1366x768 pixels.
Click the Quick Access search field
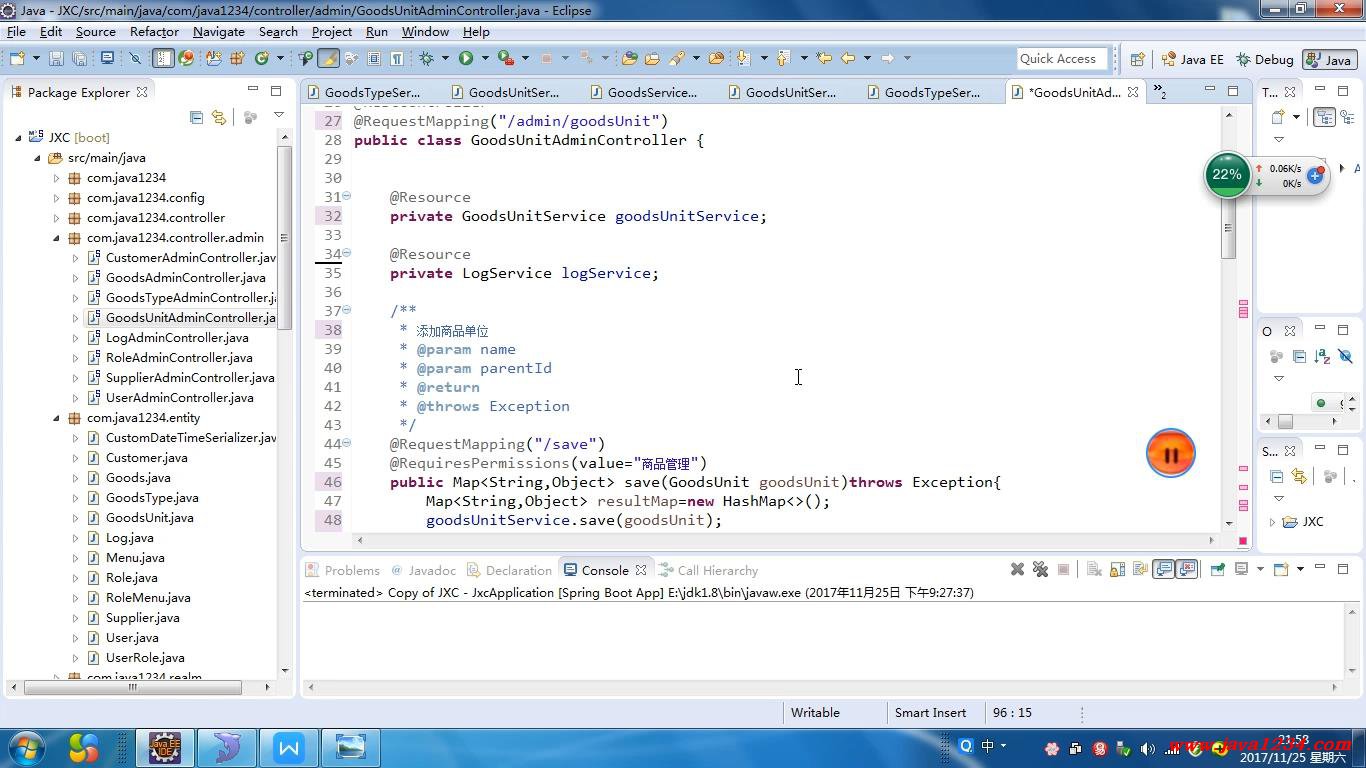click(1062, 59)
